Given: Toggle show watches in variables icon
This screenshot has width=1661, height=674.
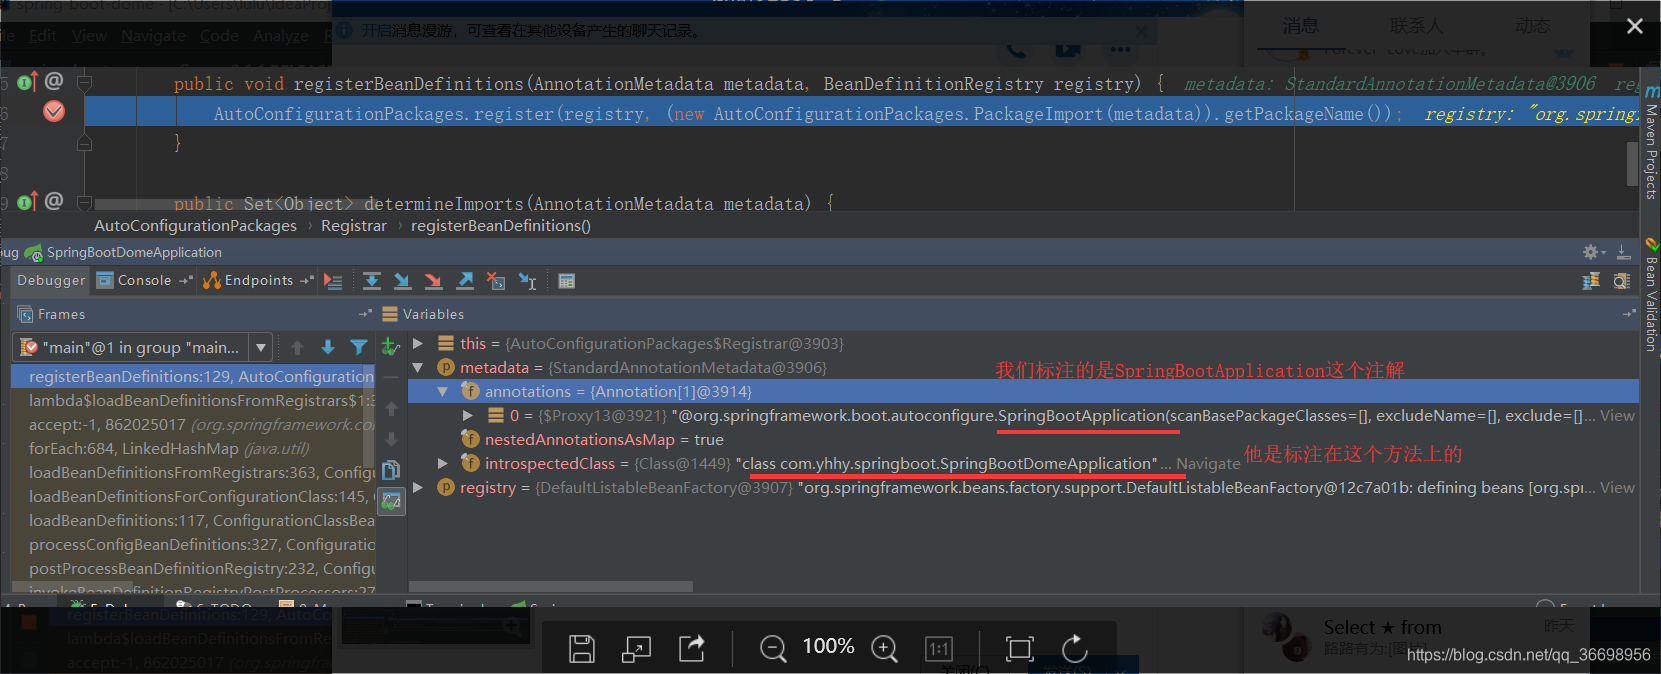Looking at the screenshot, I should pos(391,500).
